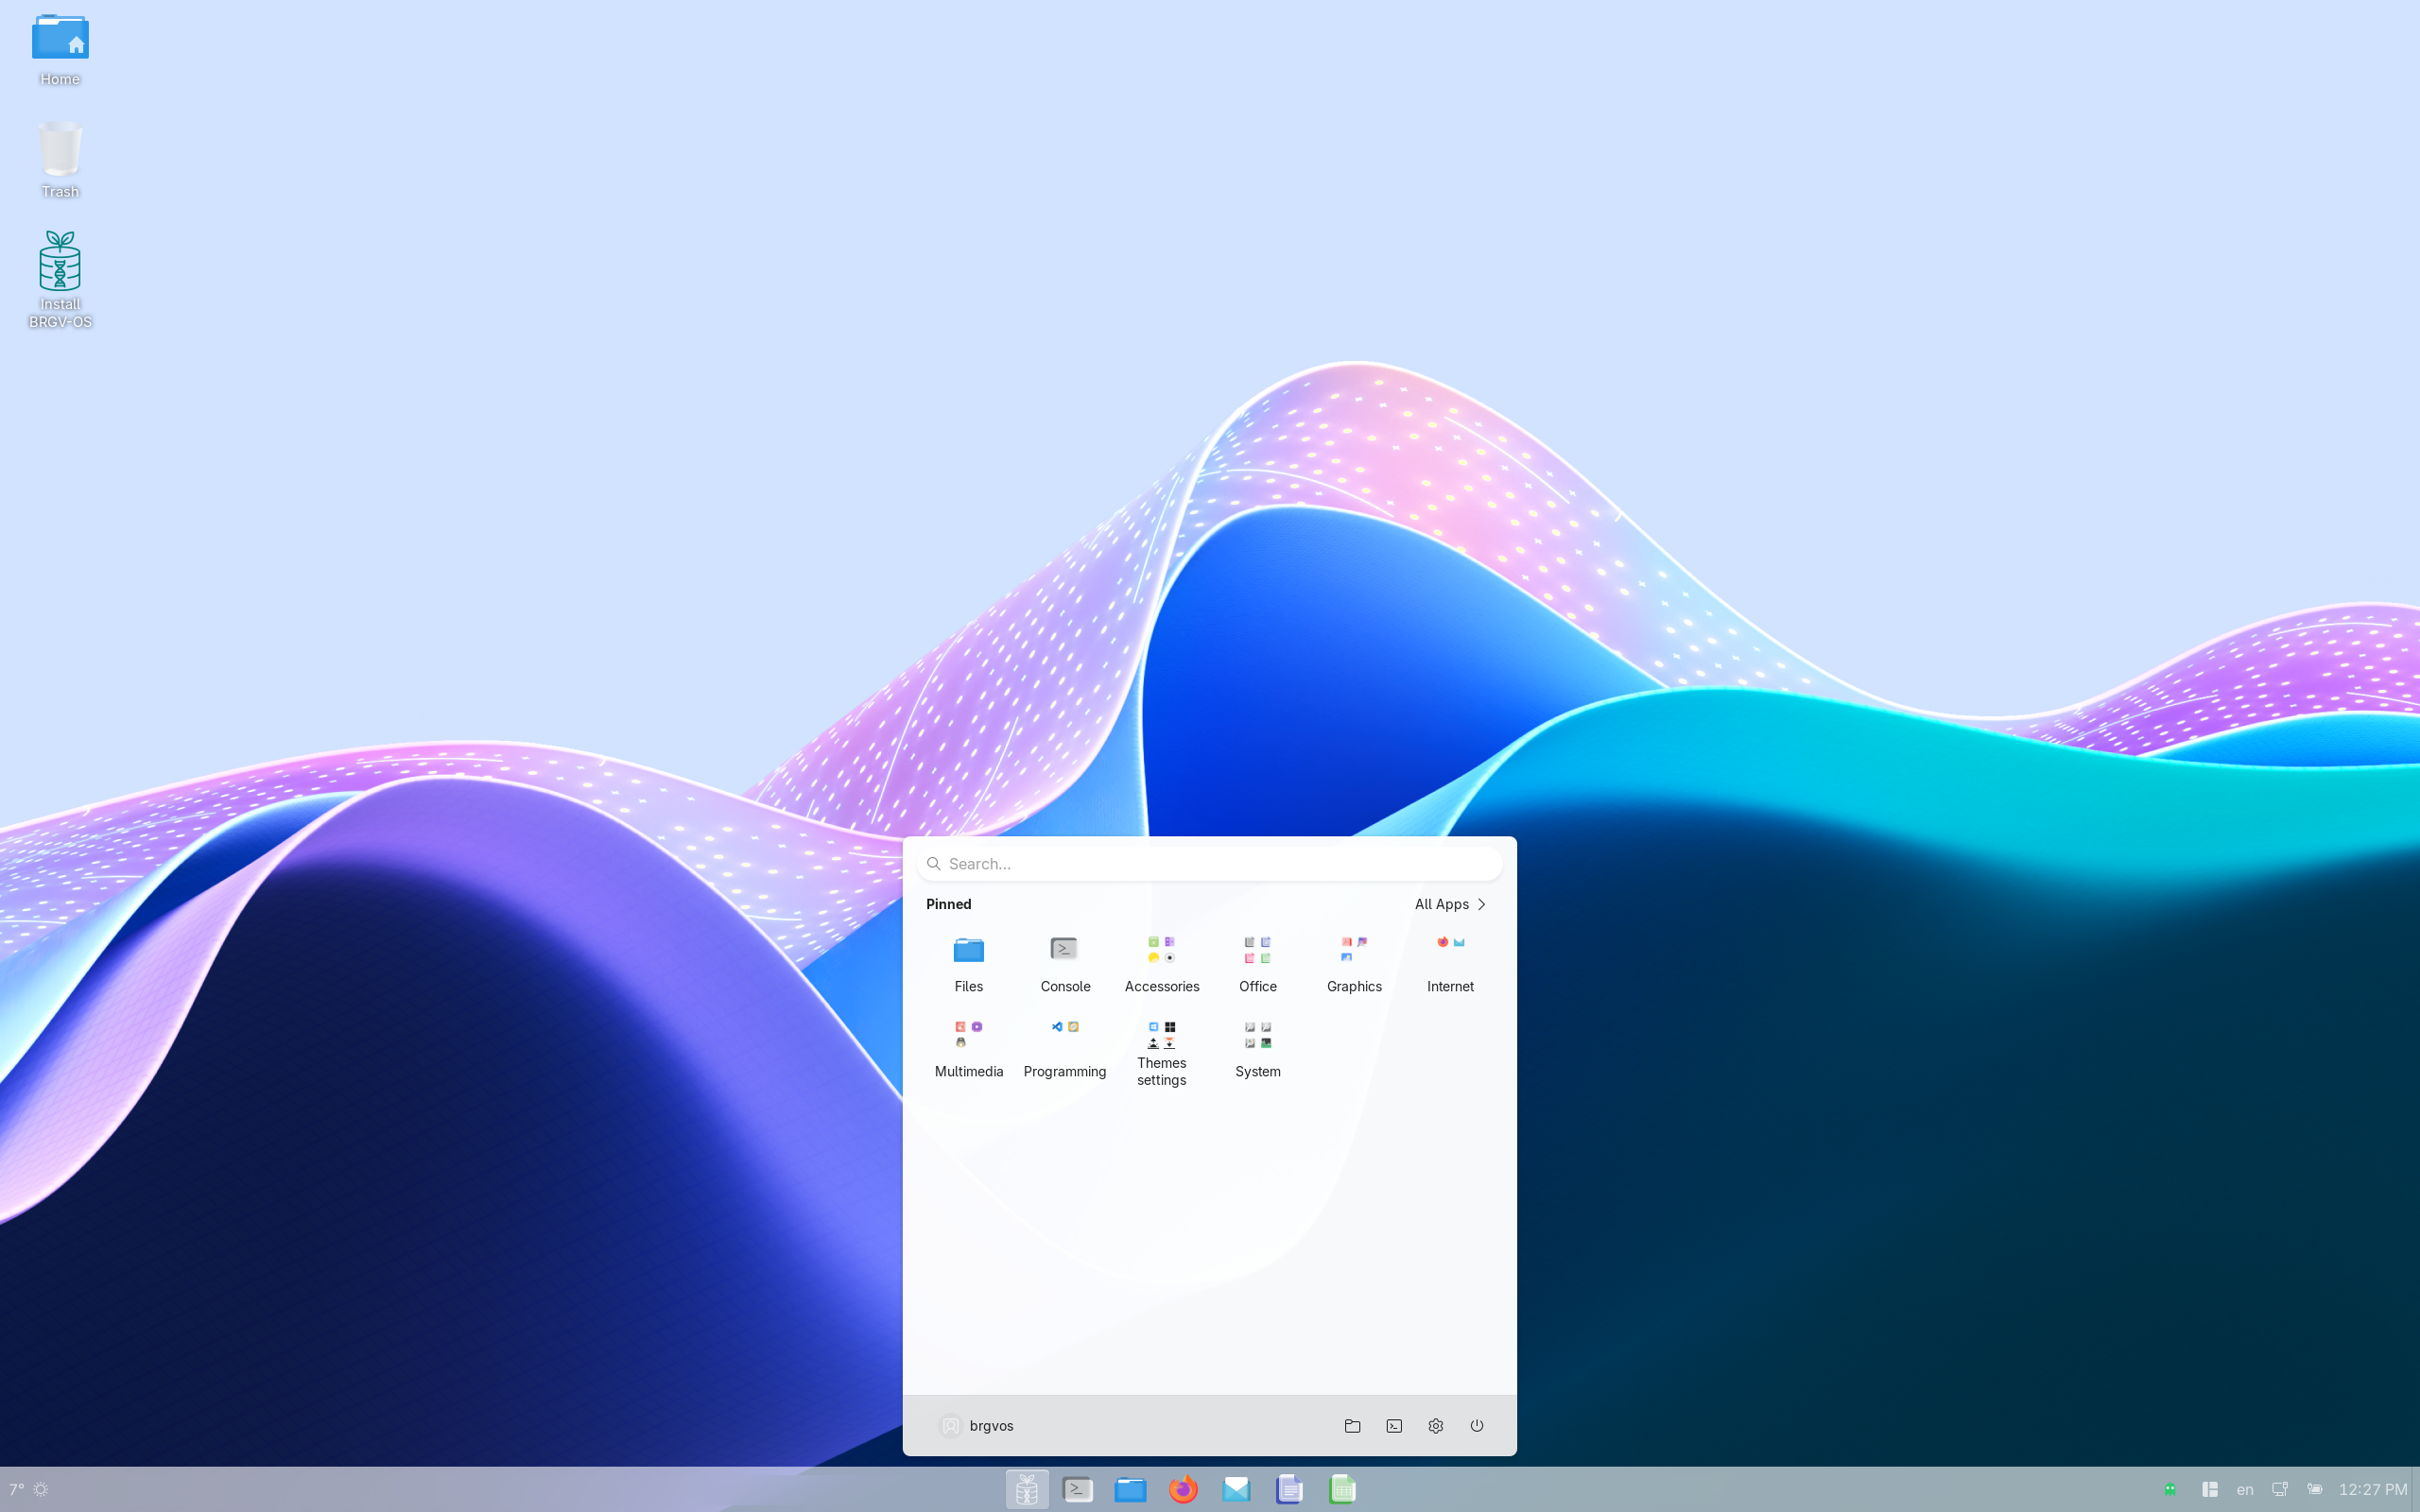Open the Programming app group
This screenshot has height=1512, width=2420.
[1064, 1048]
